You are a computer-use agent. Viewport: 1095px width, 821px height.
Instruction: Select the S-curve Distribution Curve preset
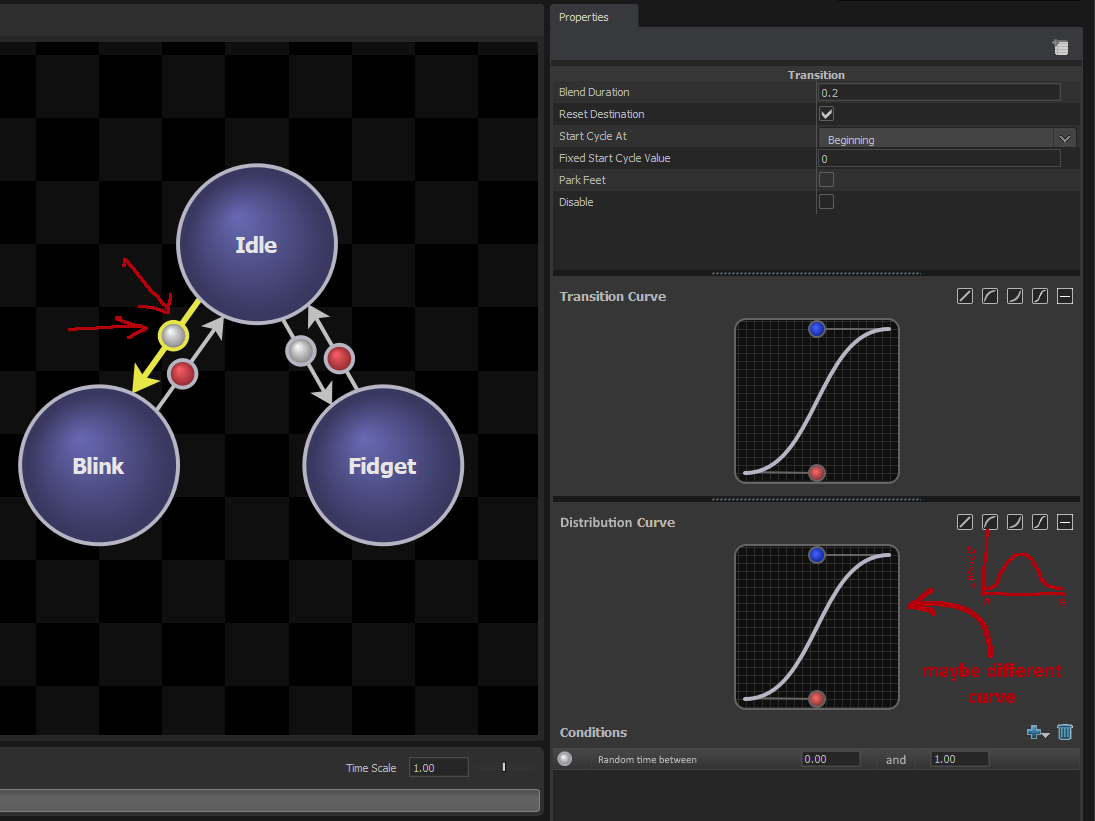point(1040,521)
